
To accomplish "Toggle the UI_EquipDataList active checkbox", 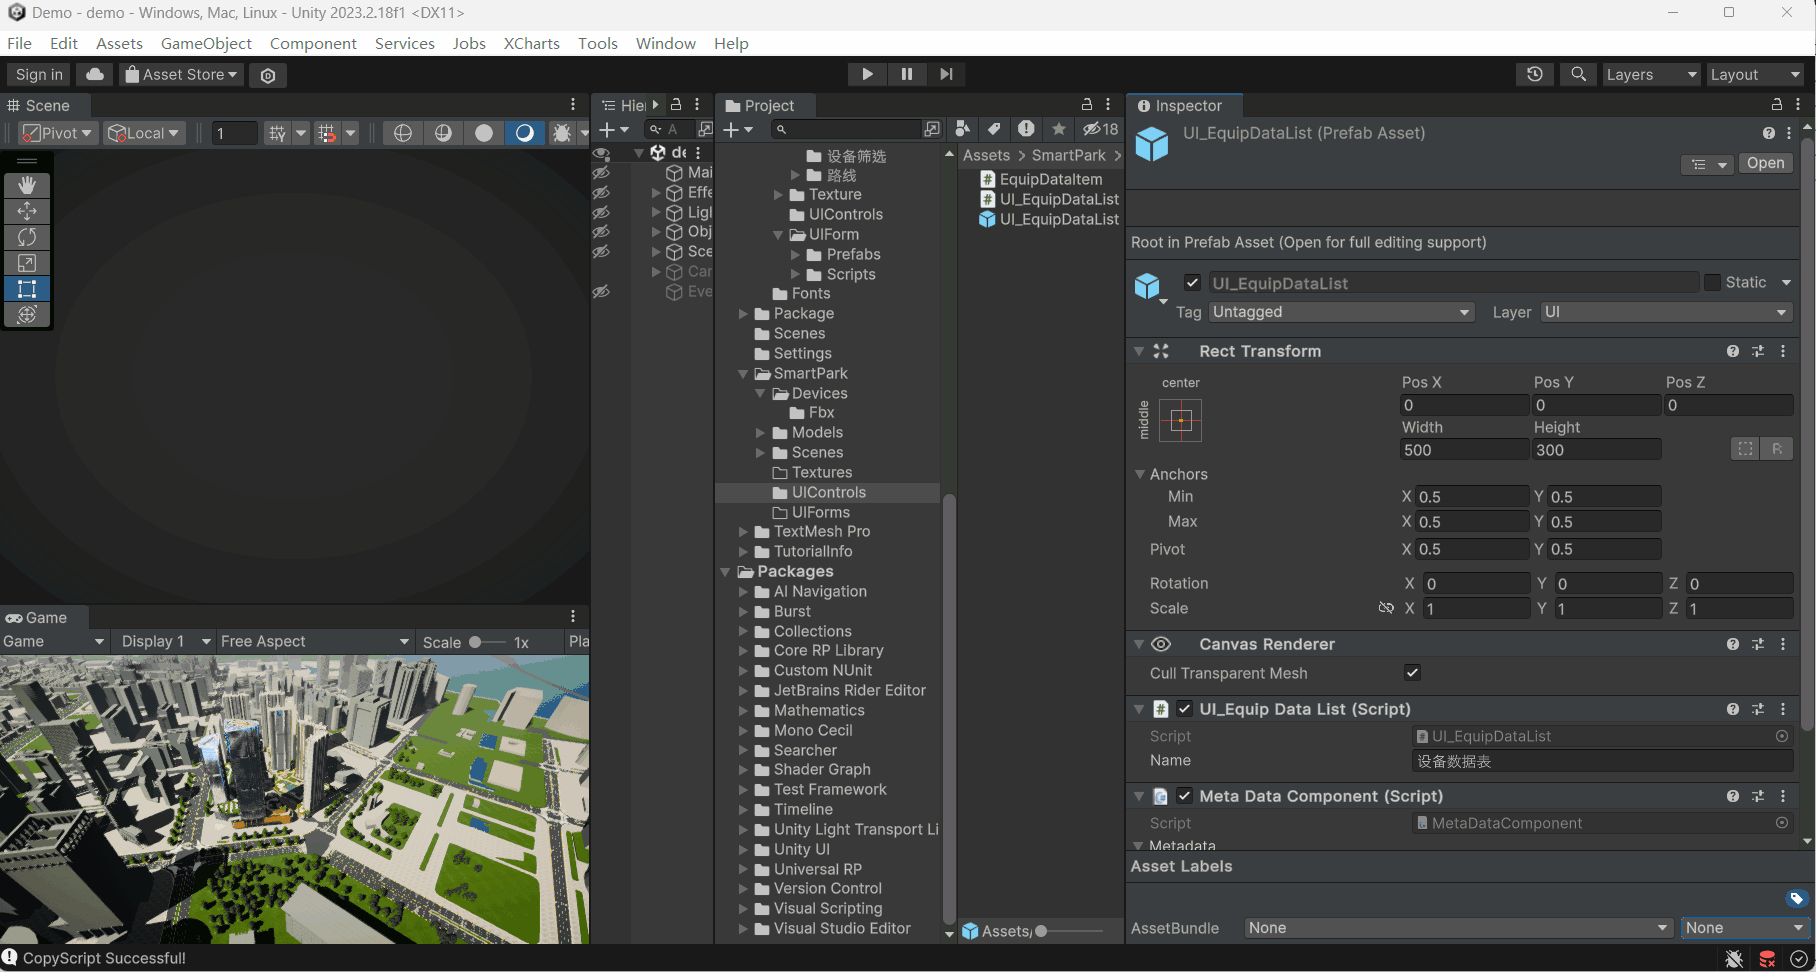I will (x=1192, y=283).
